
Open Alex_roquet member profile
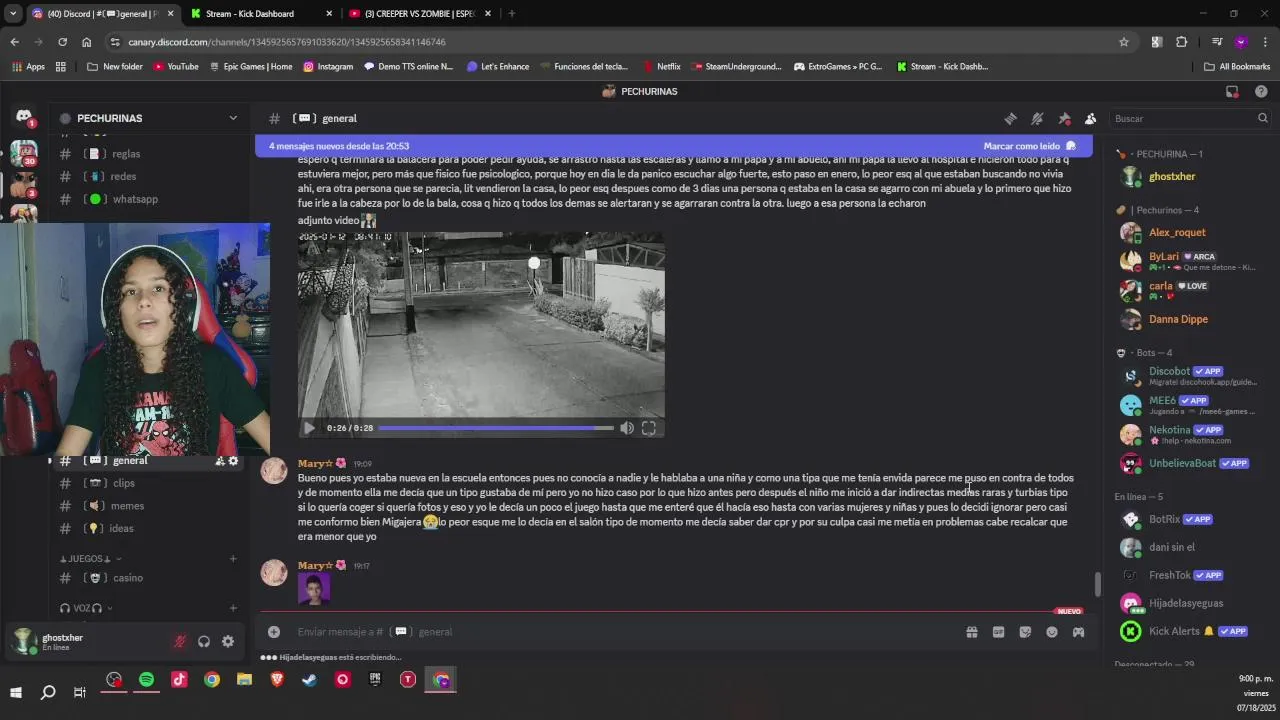(x=1190, y=232)
